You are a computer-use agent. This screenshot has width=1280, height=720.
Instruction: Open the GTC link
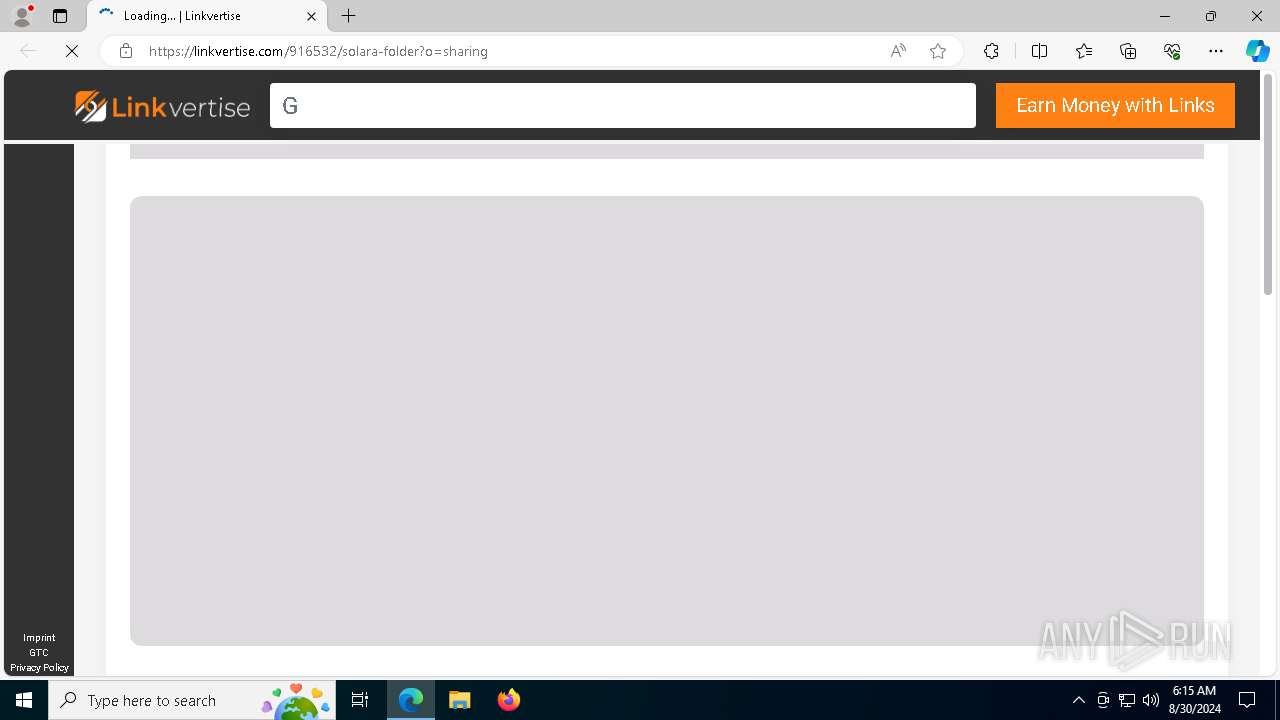click(39, 652)
